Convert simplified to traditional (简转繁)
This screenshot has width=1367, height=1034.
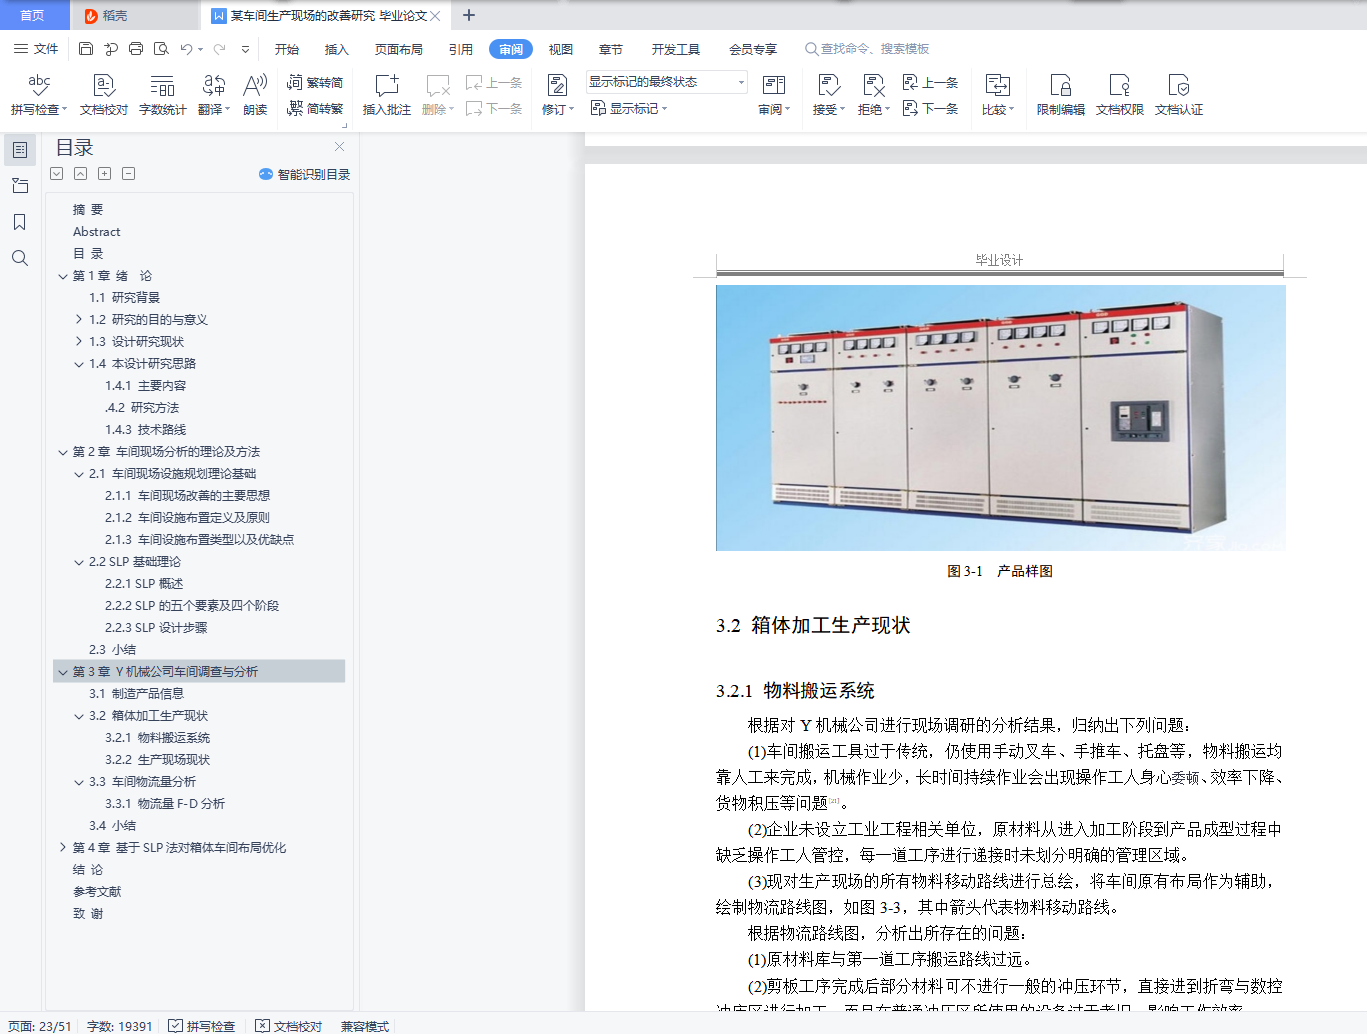point(315,108)
